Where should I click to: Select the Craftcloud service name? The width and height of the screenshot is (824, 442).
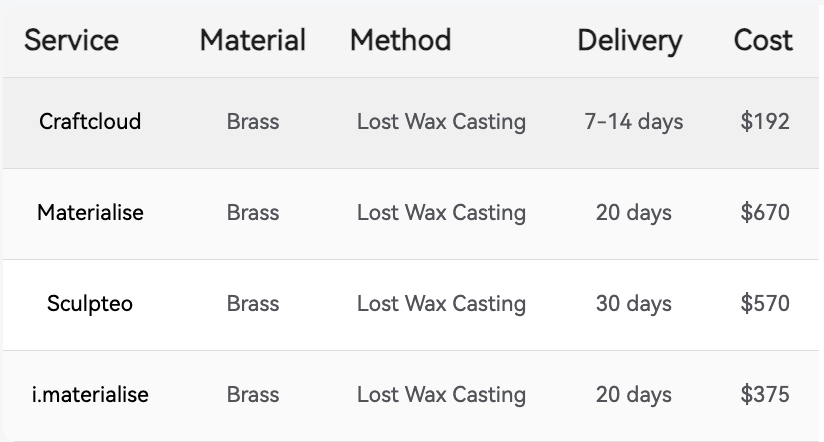90,121
